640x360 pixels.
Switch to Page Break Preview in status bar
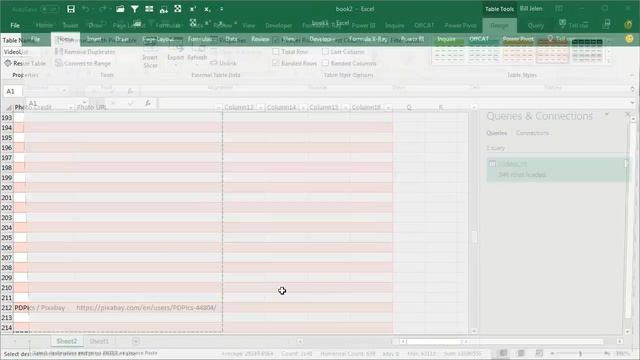(x=539, y=353)
